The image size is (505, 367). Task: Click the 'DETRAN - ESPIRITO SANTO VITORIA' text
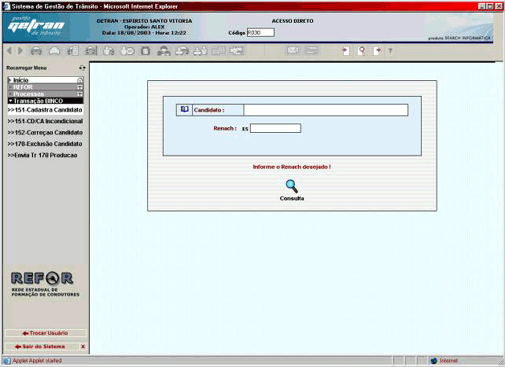tap(144, 21)
